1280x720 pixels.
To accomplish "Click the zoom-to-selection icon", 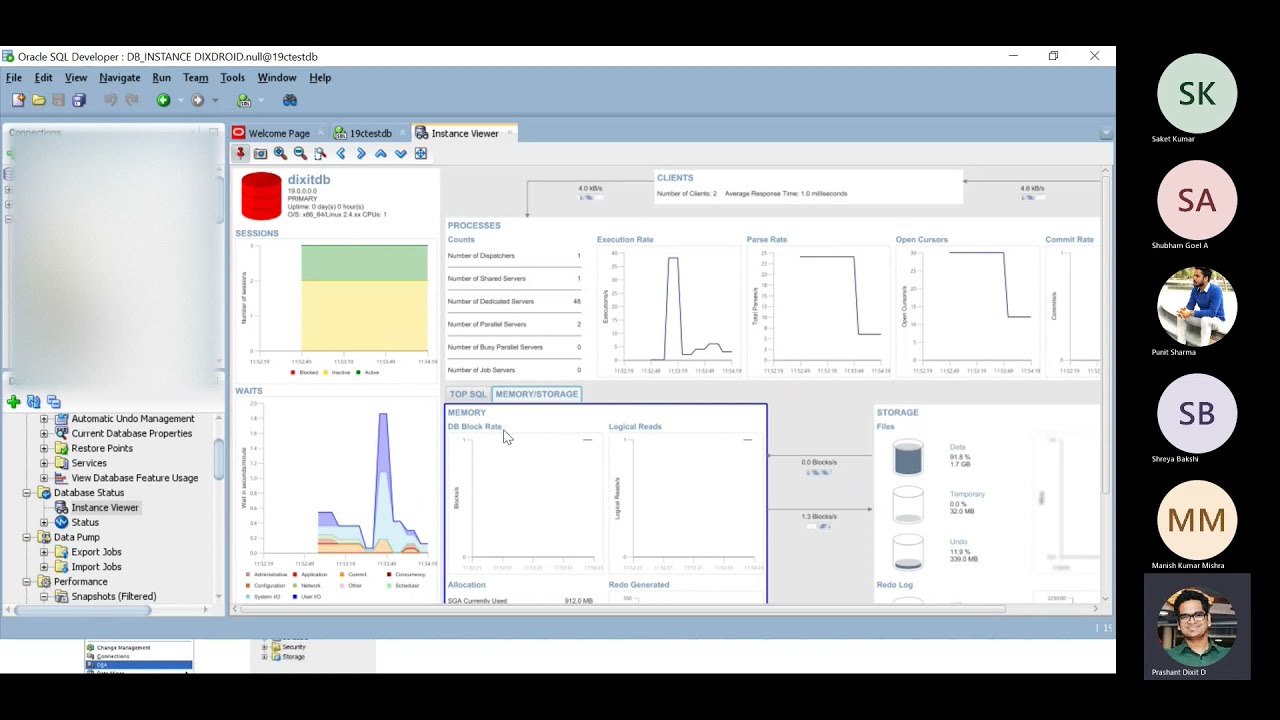I will 320,153.
